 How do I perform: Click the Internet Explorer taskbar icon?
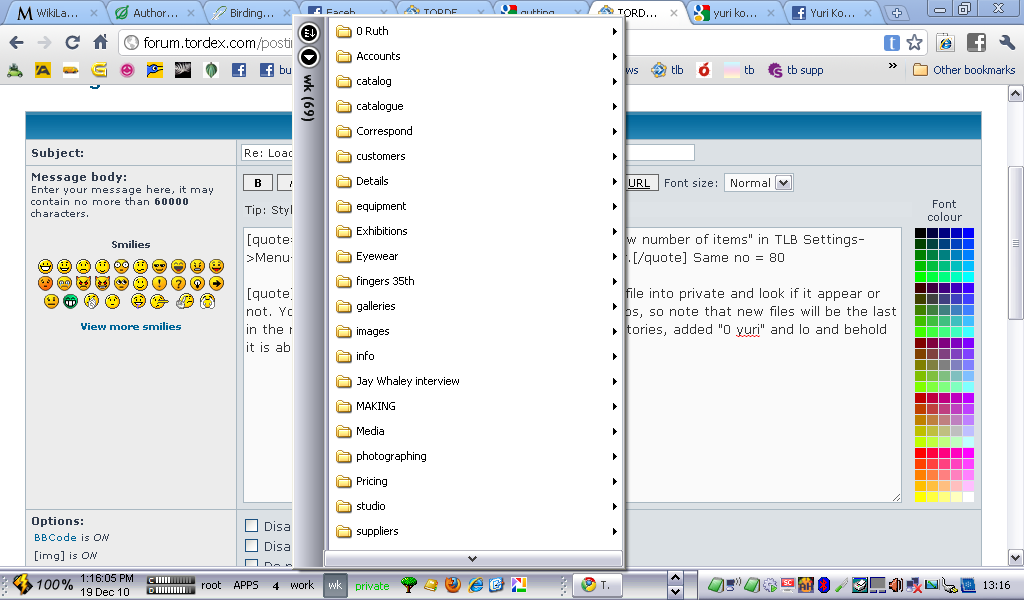click(x=476, y=585)
